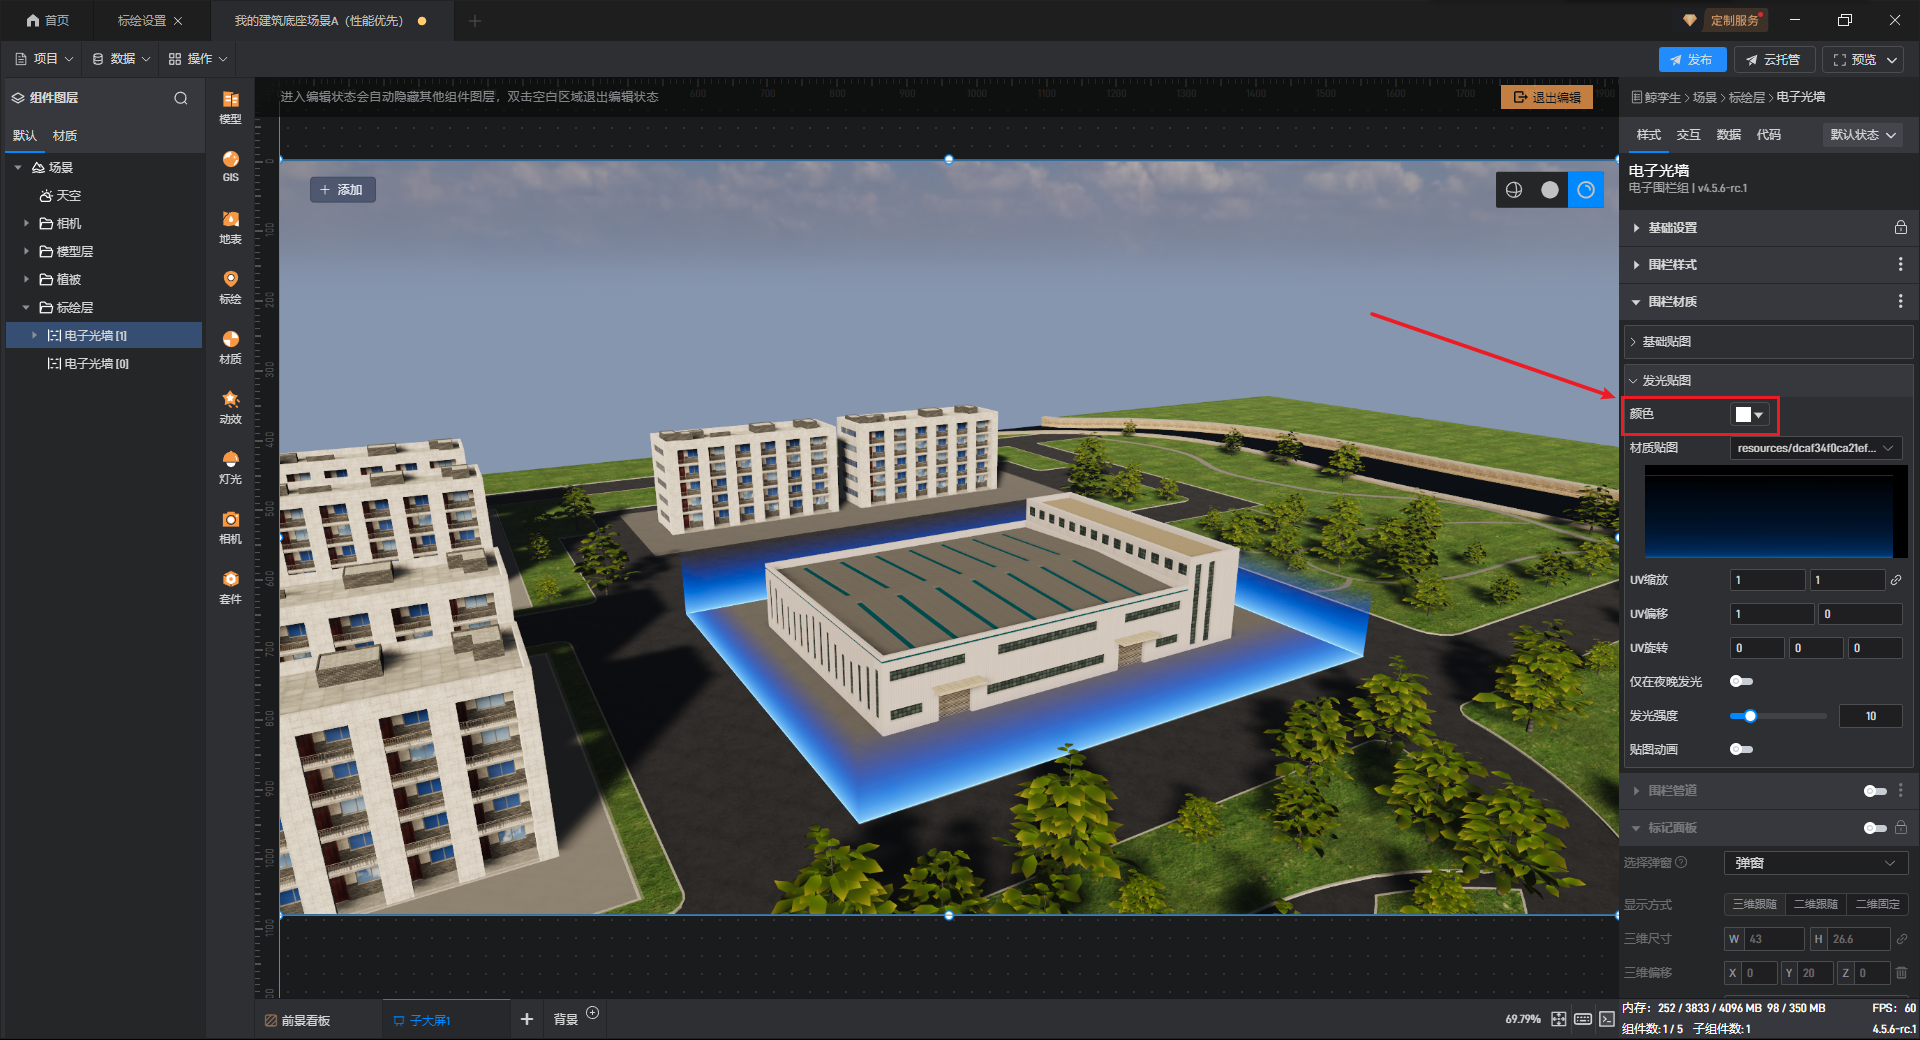The image size is (1920, 1040).
Task: Turn on the 围栏管道 switch
Action: coord(1874,791)
